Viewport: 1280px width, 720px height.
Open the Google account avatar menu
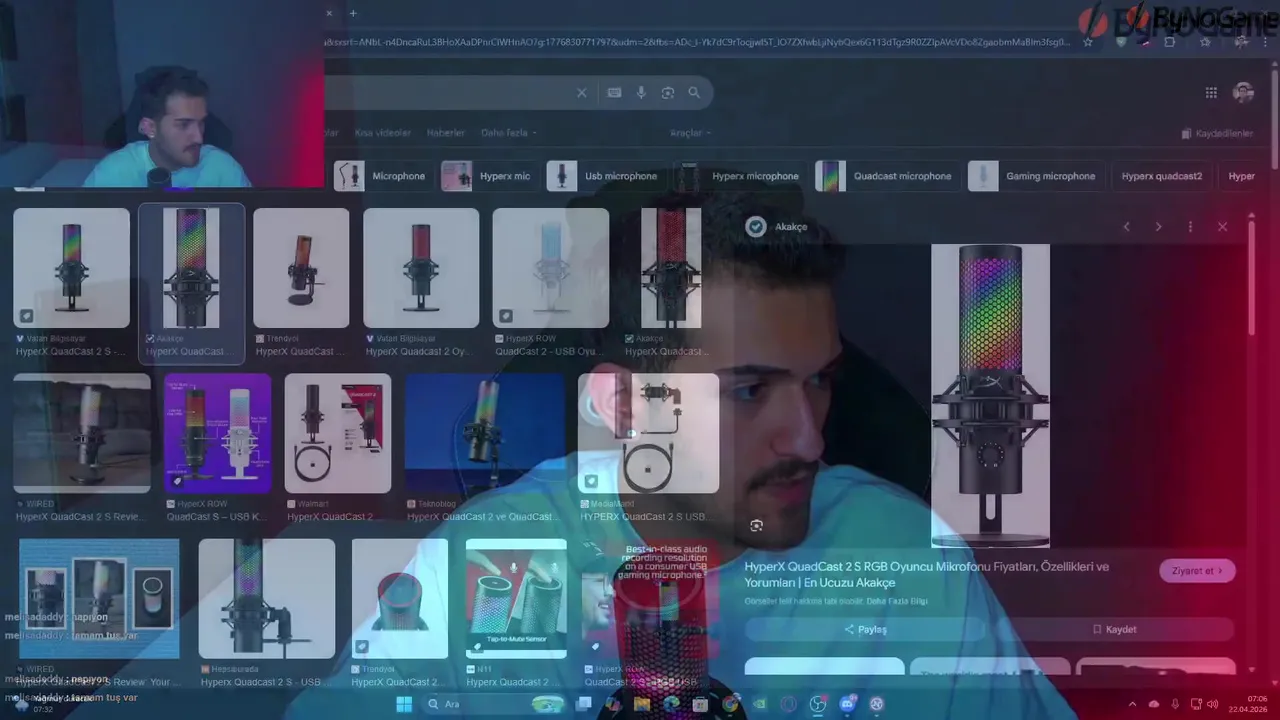coord(1244,93)
